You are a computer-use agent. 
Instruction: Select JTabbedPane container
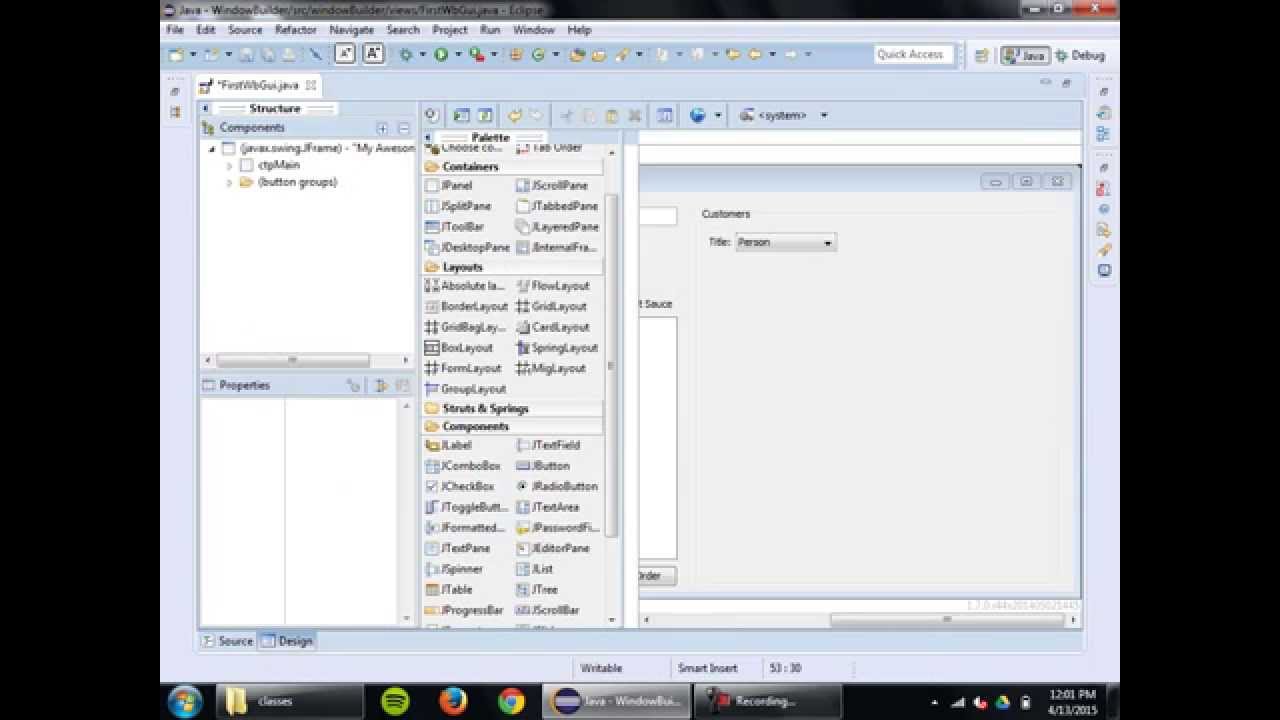(558, 206)
